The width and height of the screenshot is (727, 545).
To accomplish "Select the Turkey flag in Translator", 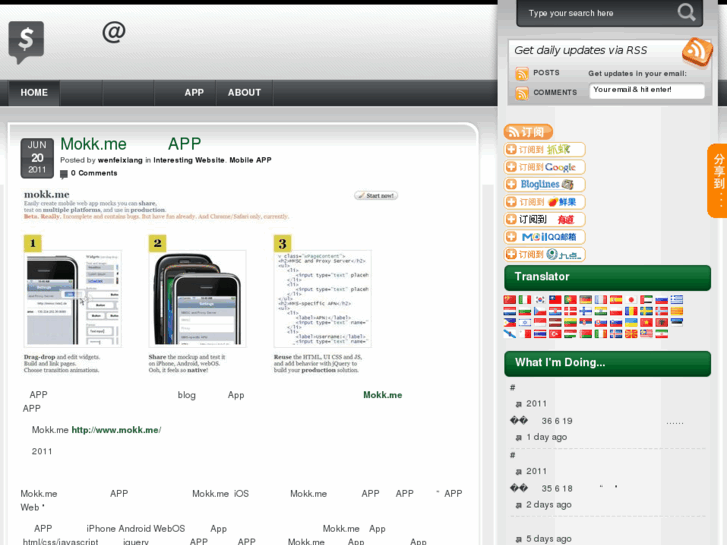I will 555,333.
